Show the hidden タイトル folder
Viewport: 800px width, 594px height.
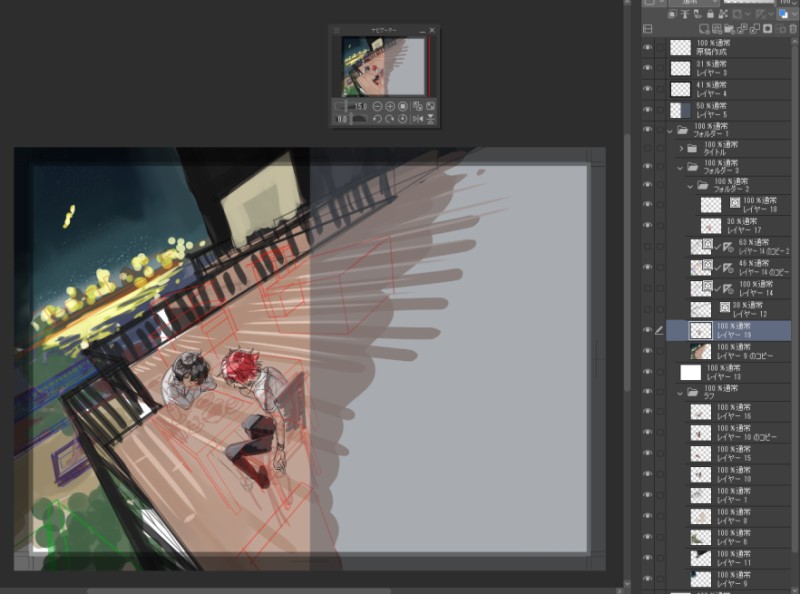(x=647, y=148)
